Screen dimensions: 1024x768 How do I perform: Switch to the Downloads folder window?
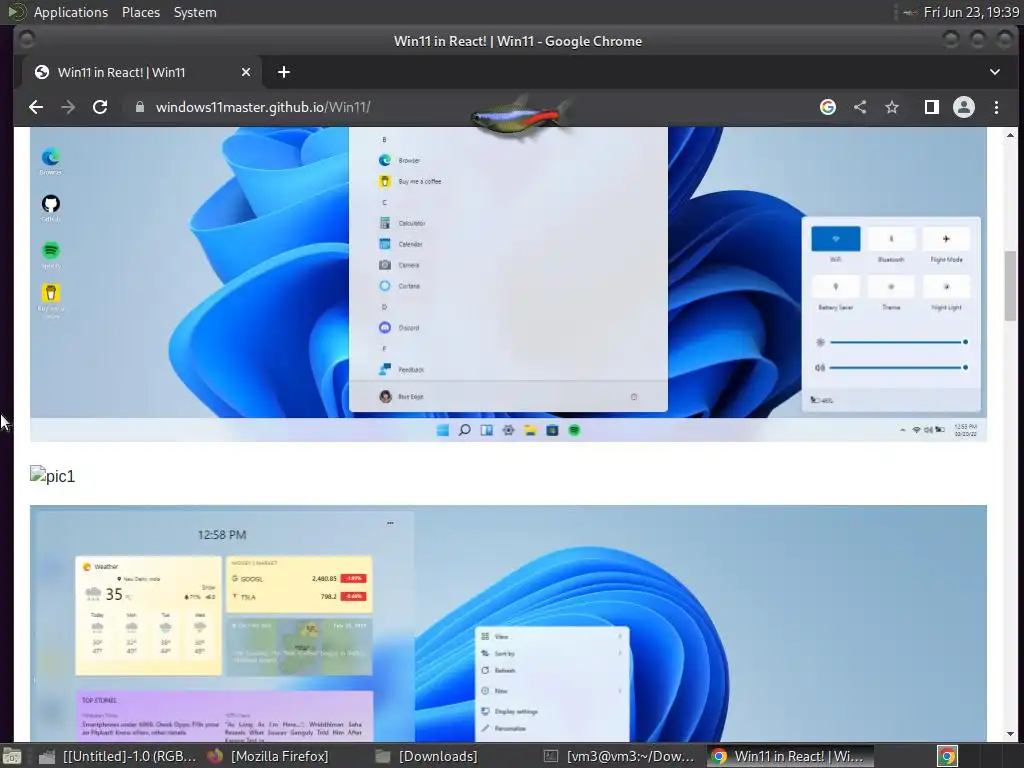pyautogui.click(x=426, y=756)
